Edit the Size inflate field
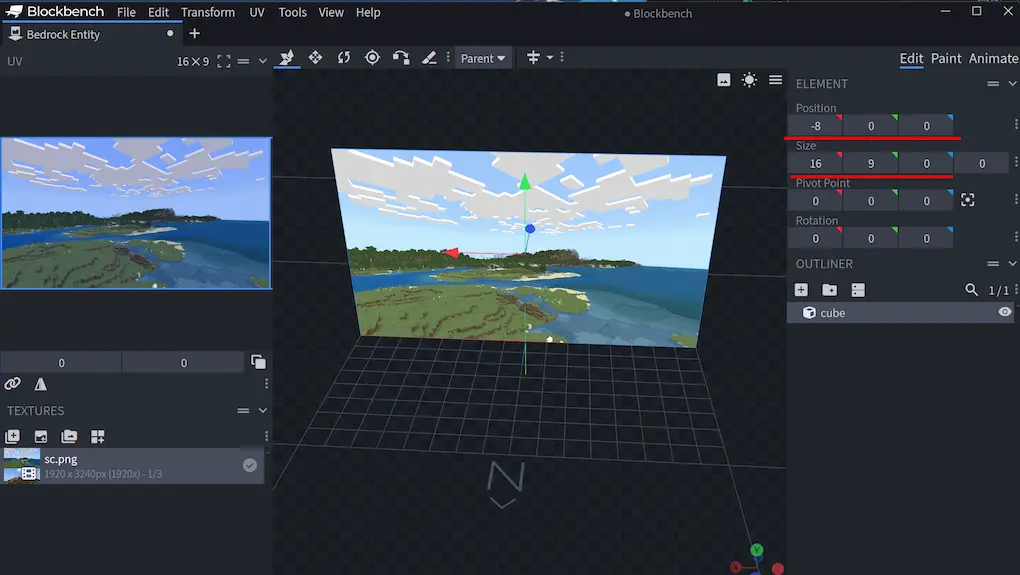Viewport: 1020px width, 575px height. click(982, 164)
